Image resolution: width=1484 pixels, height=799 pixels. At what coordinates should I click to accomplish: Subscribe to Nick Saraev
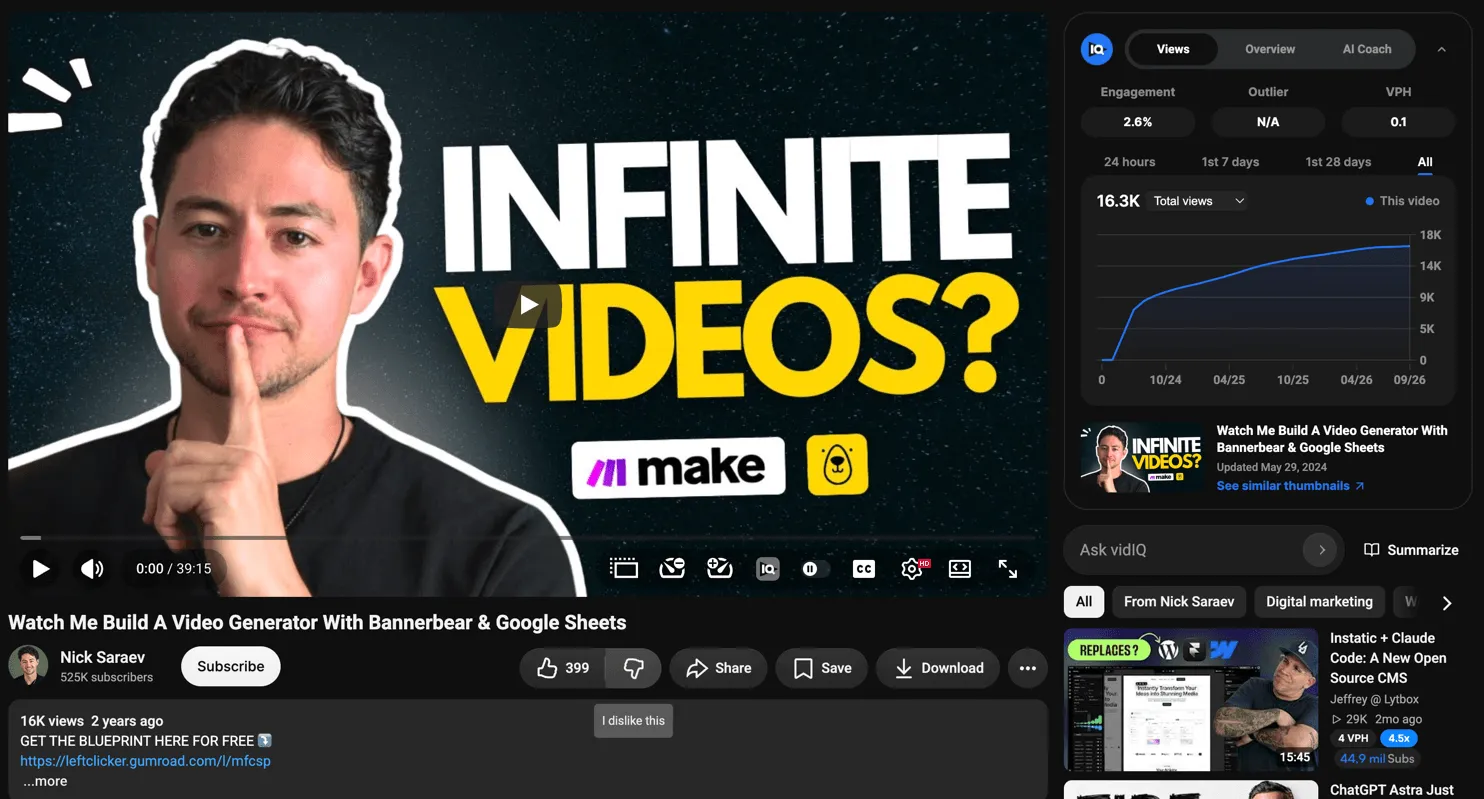(x=231, y=666)
